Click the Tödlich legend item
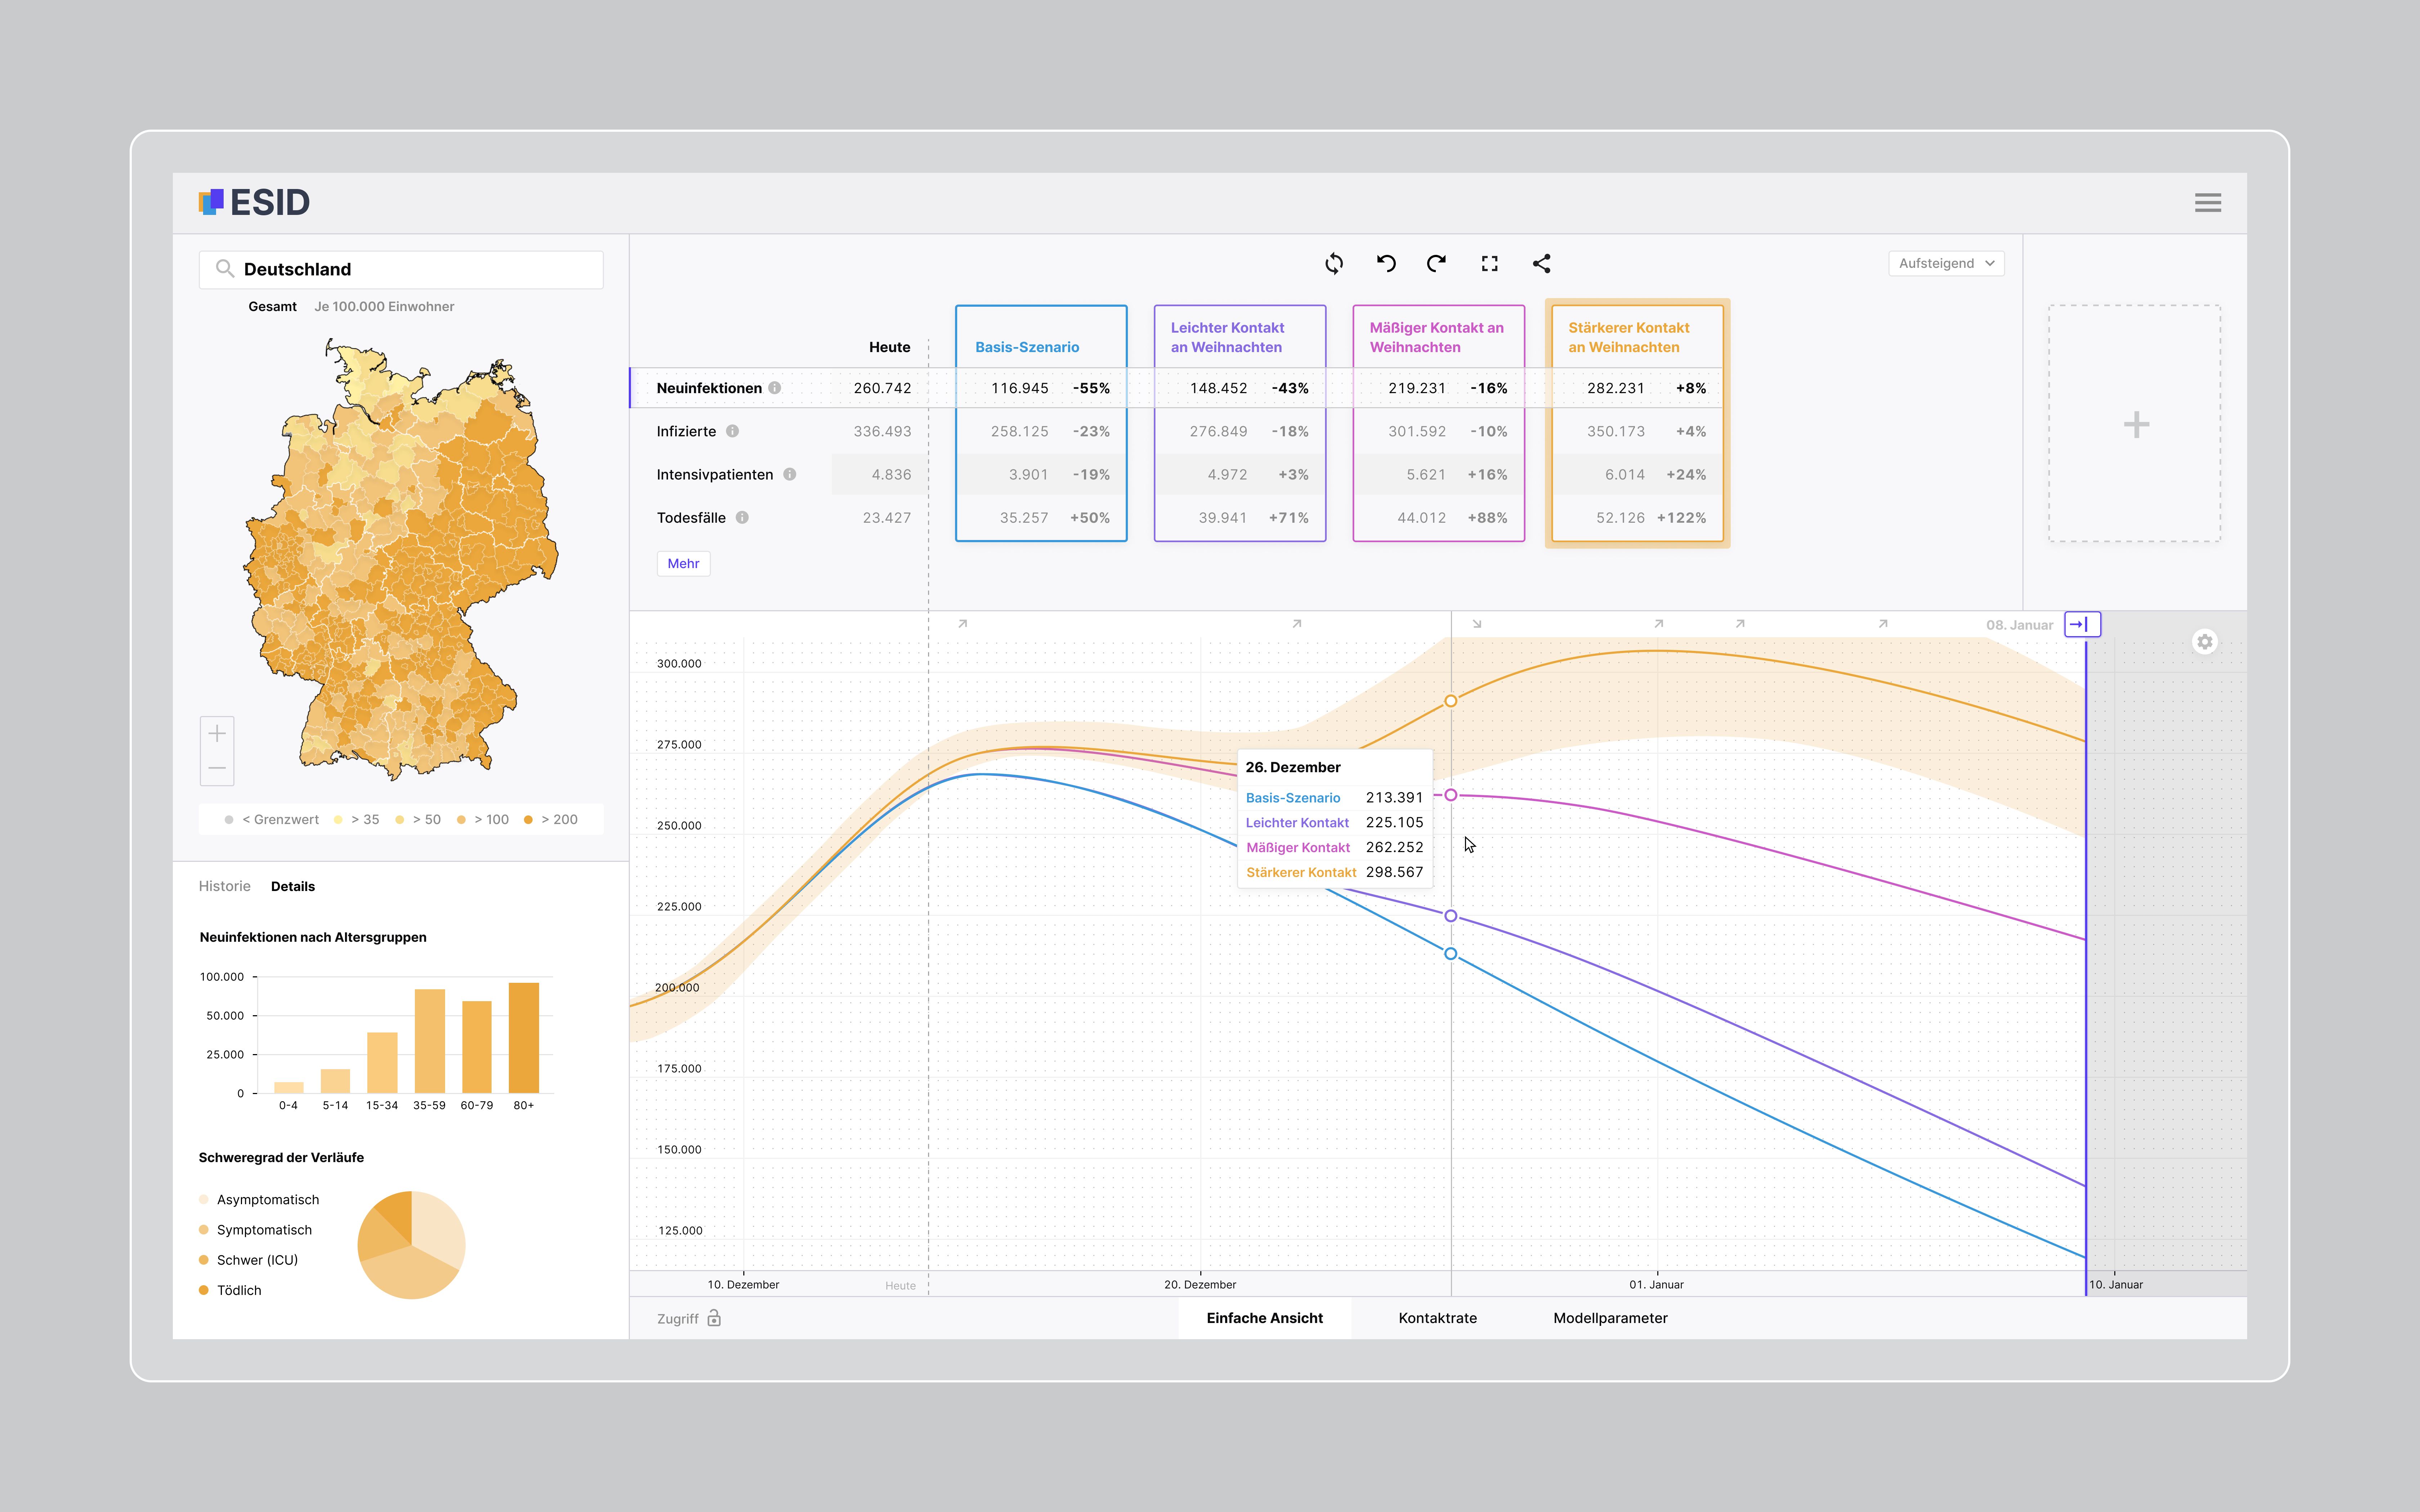Image resolution: width=2420 pixels, height=1512 pixels. click(230, 1290)
